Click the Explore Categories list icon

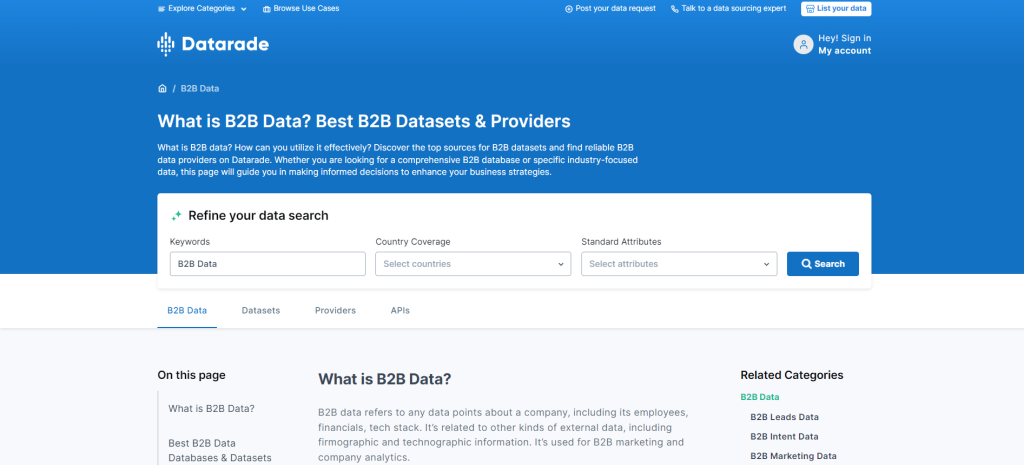point(161,9)
